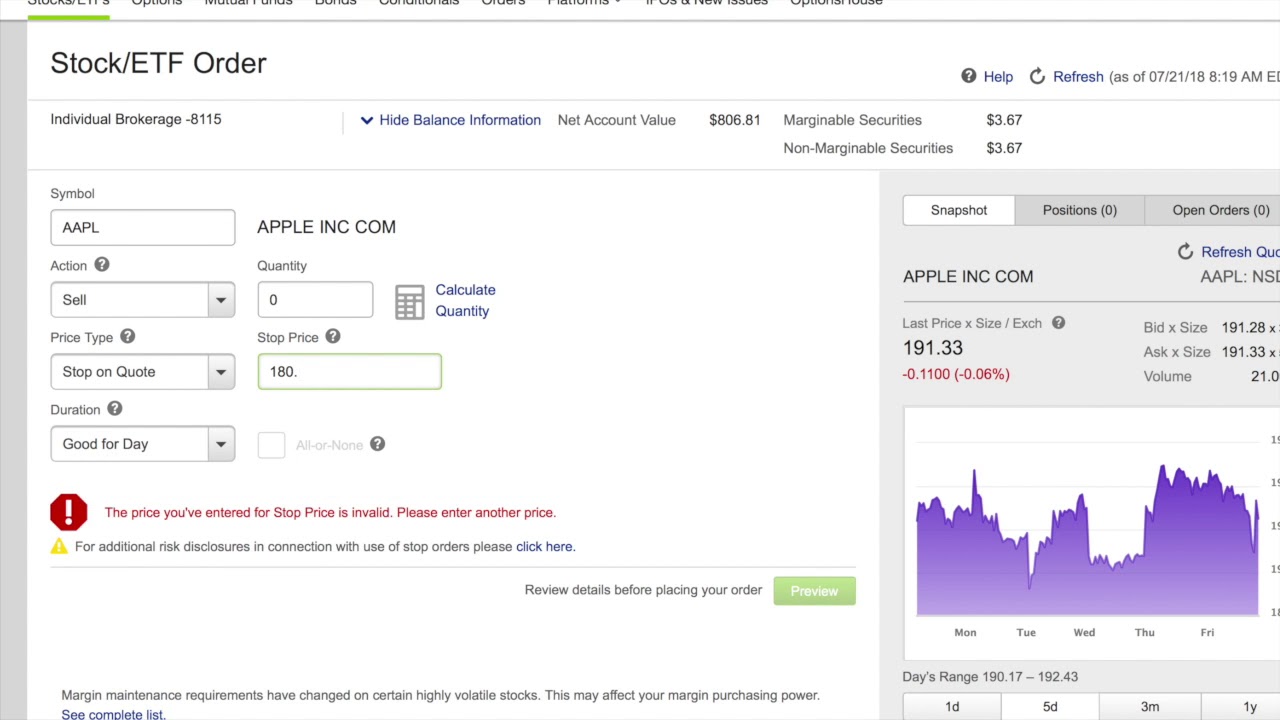The image size is (1280, 720).
Task: Select the 1d chart range button
Action: 952,707
